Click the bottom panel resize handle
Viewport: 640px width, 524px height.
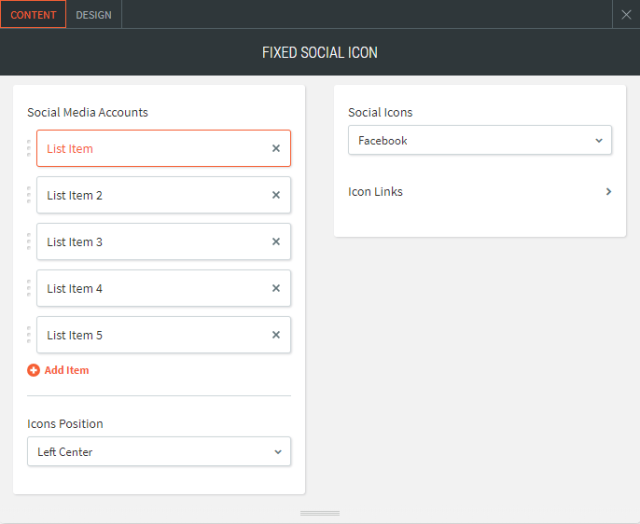click(x=320, y=513)
